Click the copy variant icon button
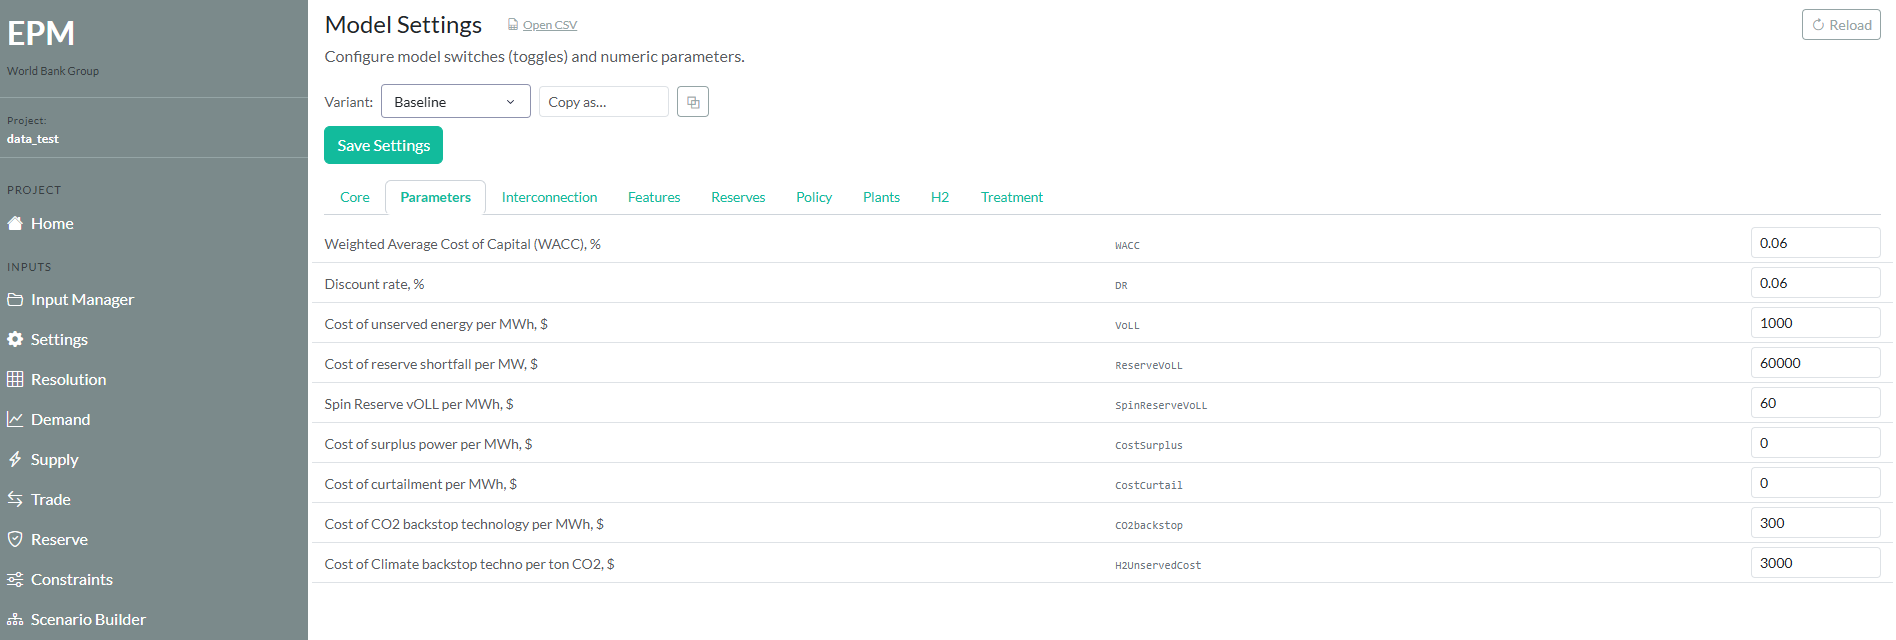The height and width of the screenshot is (640, 1896). pos(693,102)
